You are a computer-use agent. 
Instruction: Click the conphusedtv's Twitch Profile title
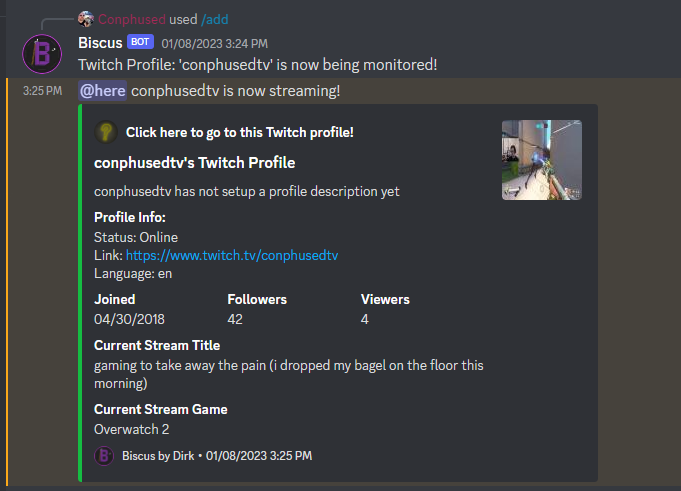click(194, 162)
